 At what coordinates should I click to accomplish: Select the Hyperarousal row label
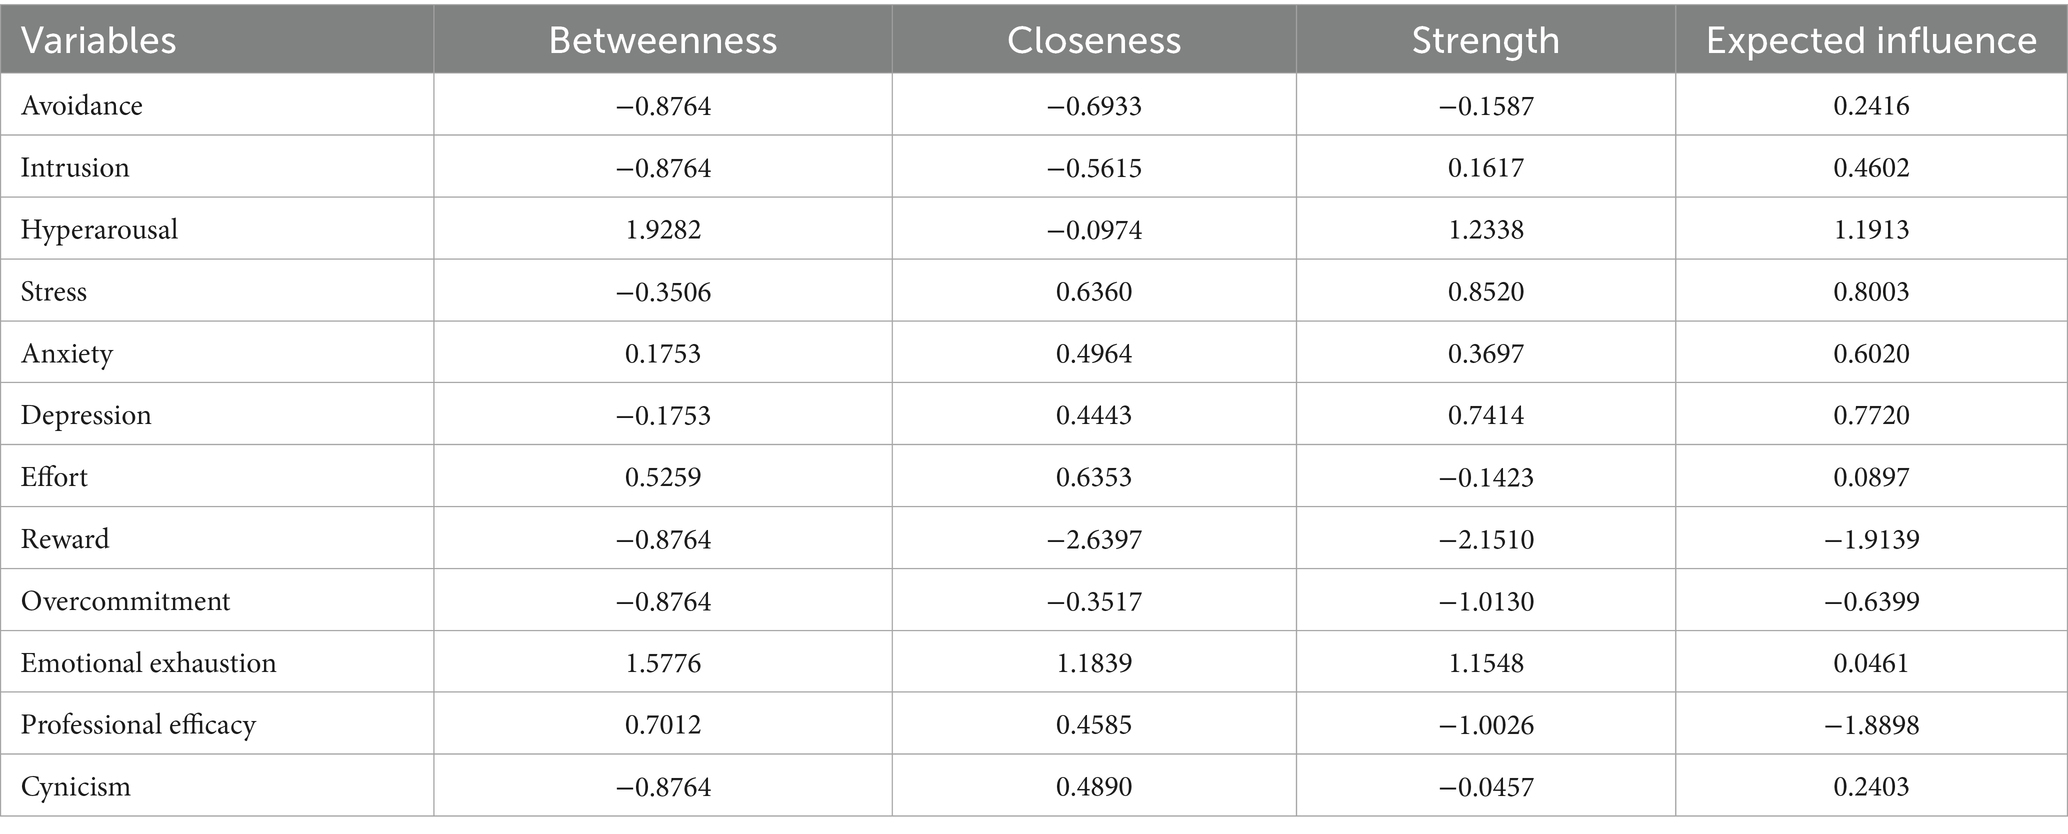tap(99, 230)
